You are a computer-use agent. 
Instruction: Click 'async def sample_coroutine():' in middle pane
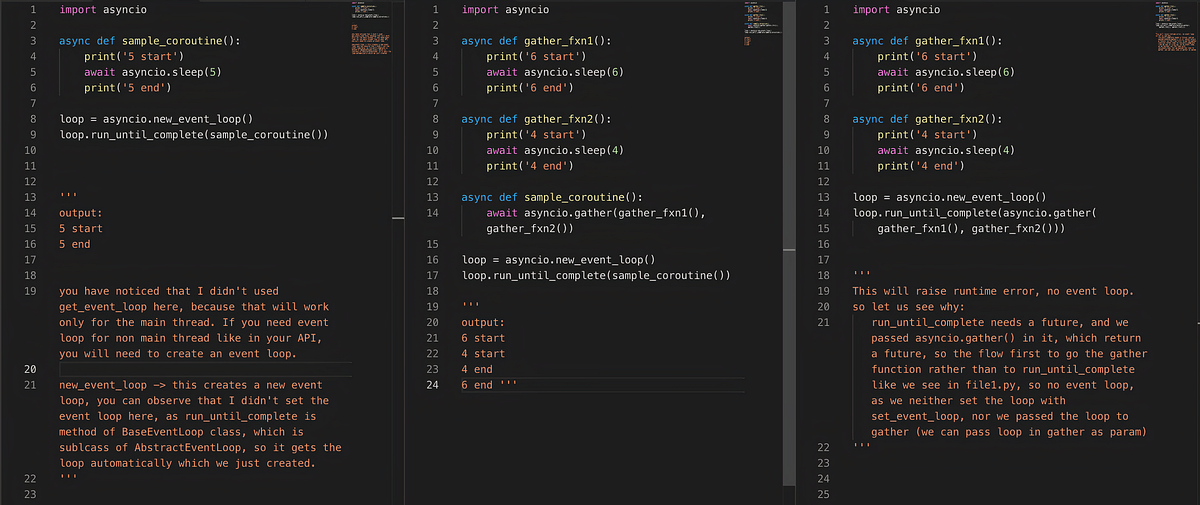(551, 197)
